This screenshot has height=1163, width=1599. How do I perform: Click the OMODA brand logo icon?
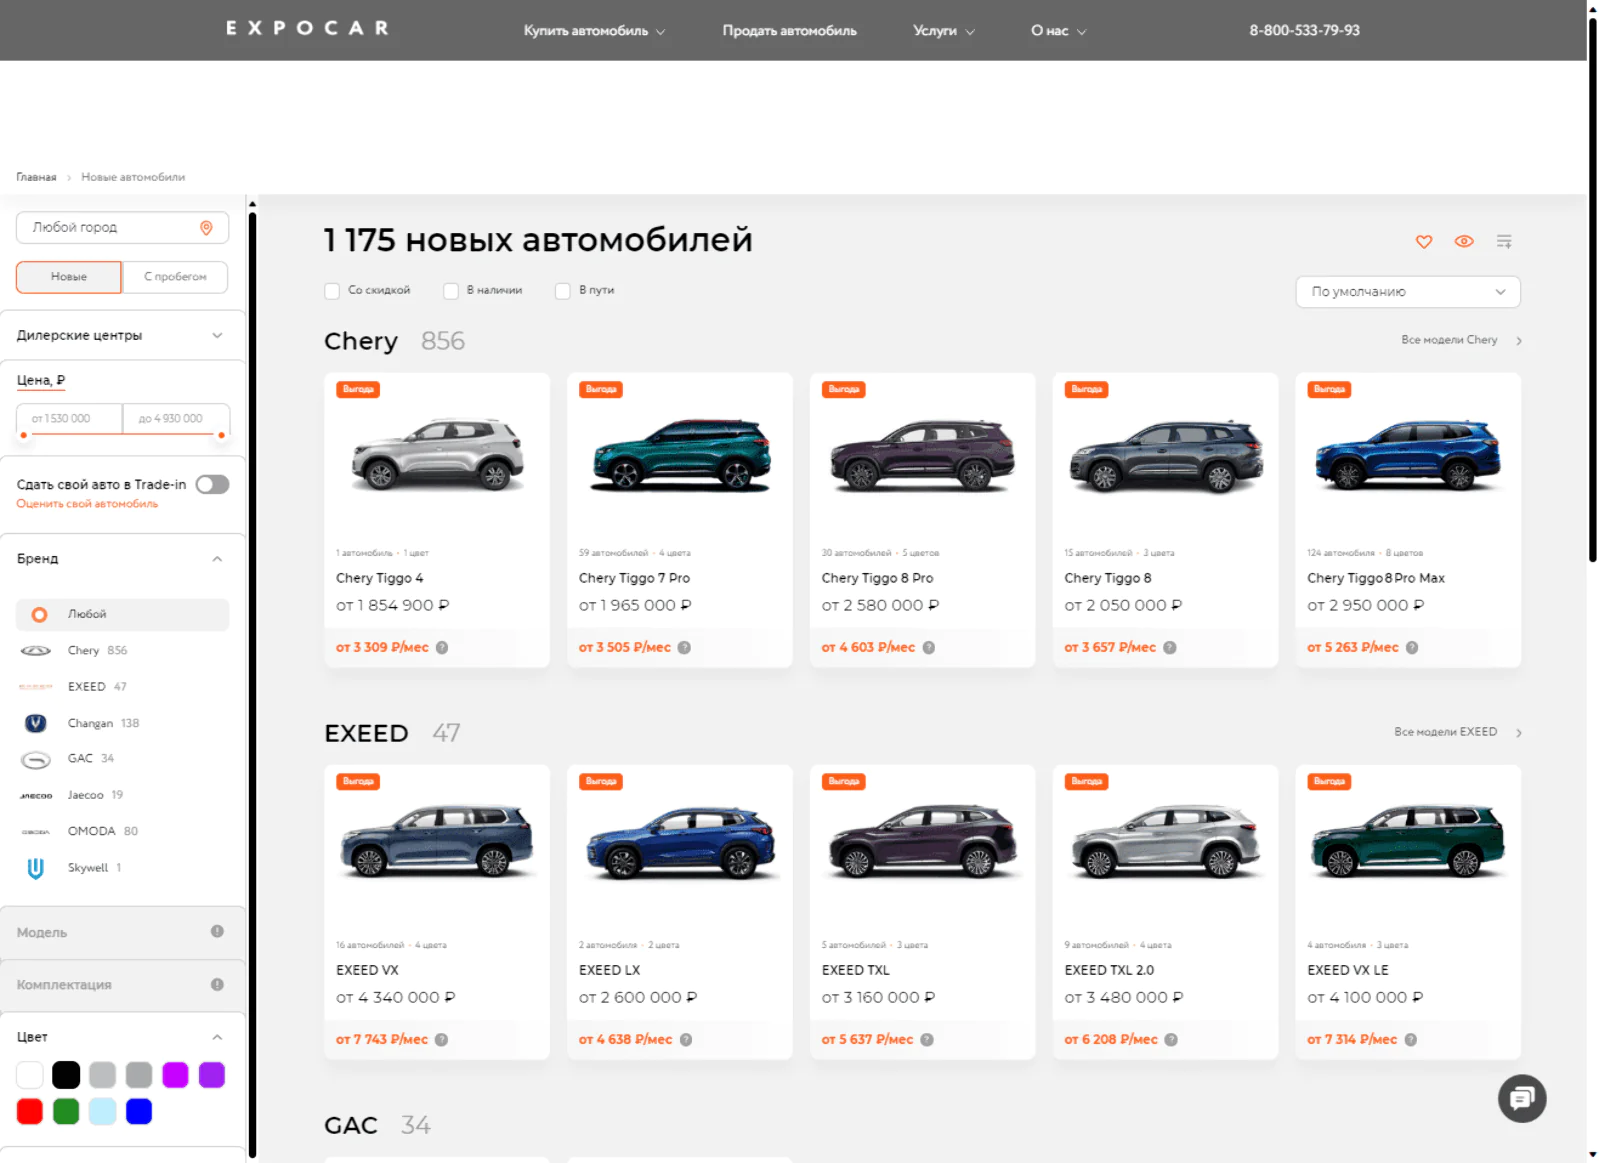click(36, 832)
